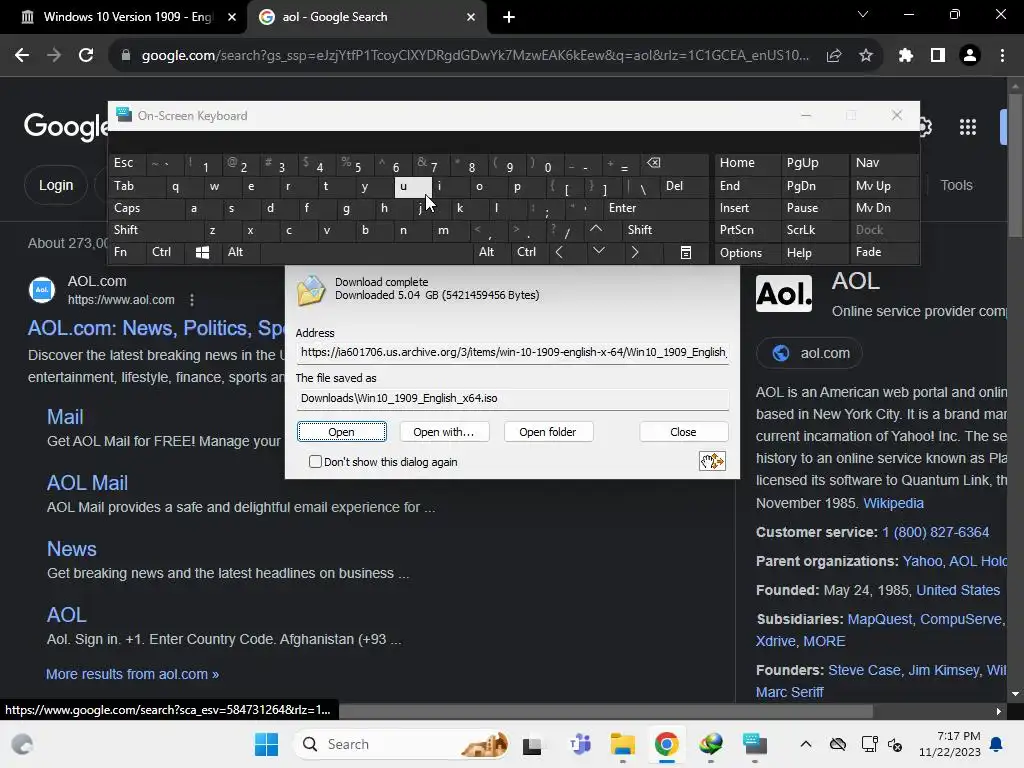Click the aol.com website chip in knowledge panel
Screen dimensions: 1024x768
pyautogui.click(x=810, y=353)
